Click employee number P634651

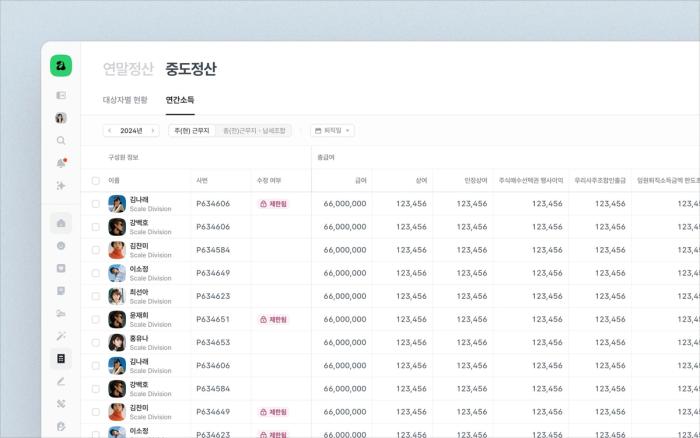(x=213, y=319)
